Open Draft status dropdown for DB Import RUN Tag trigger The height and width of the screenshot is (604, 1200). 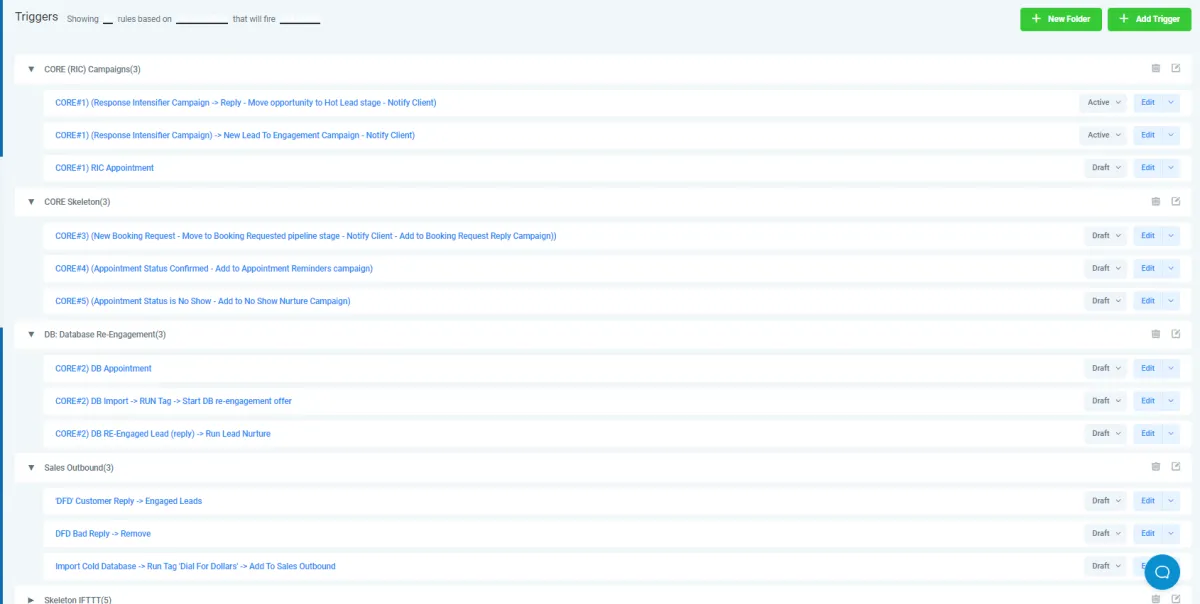pos(1106,401)
